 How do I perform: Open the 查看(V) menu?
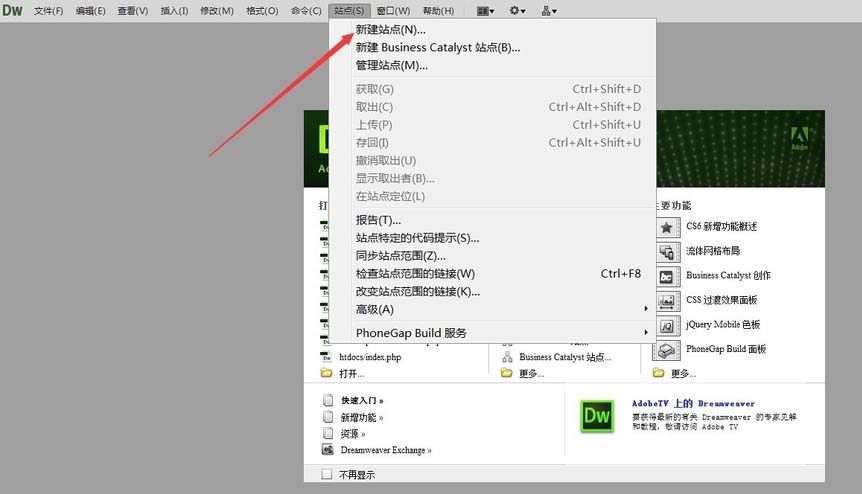tap(132, 11)
